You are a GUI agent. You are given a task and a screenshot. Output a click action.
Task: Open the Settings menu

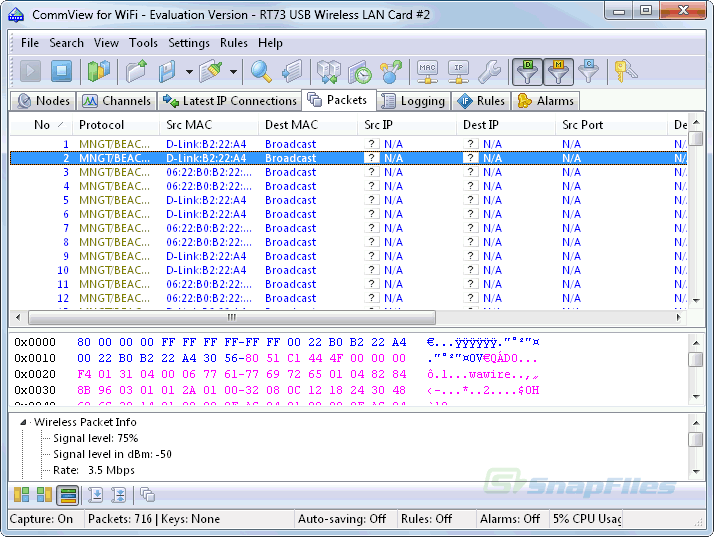(189, 43)
